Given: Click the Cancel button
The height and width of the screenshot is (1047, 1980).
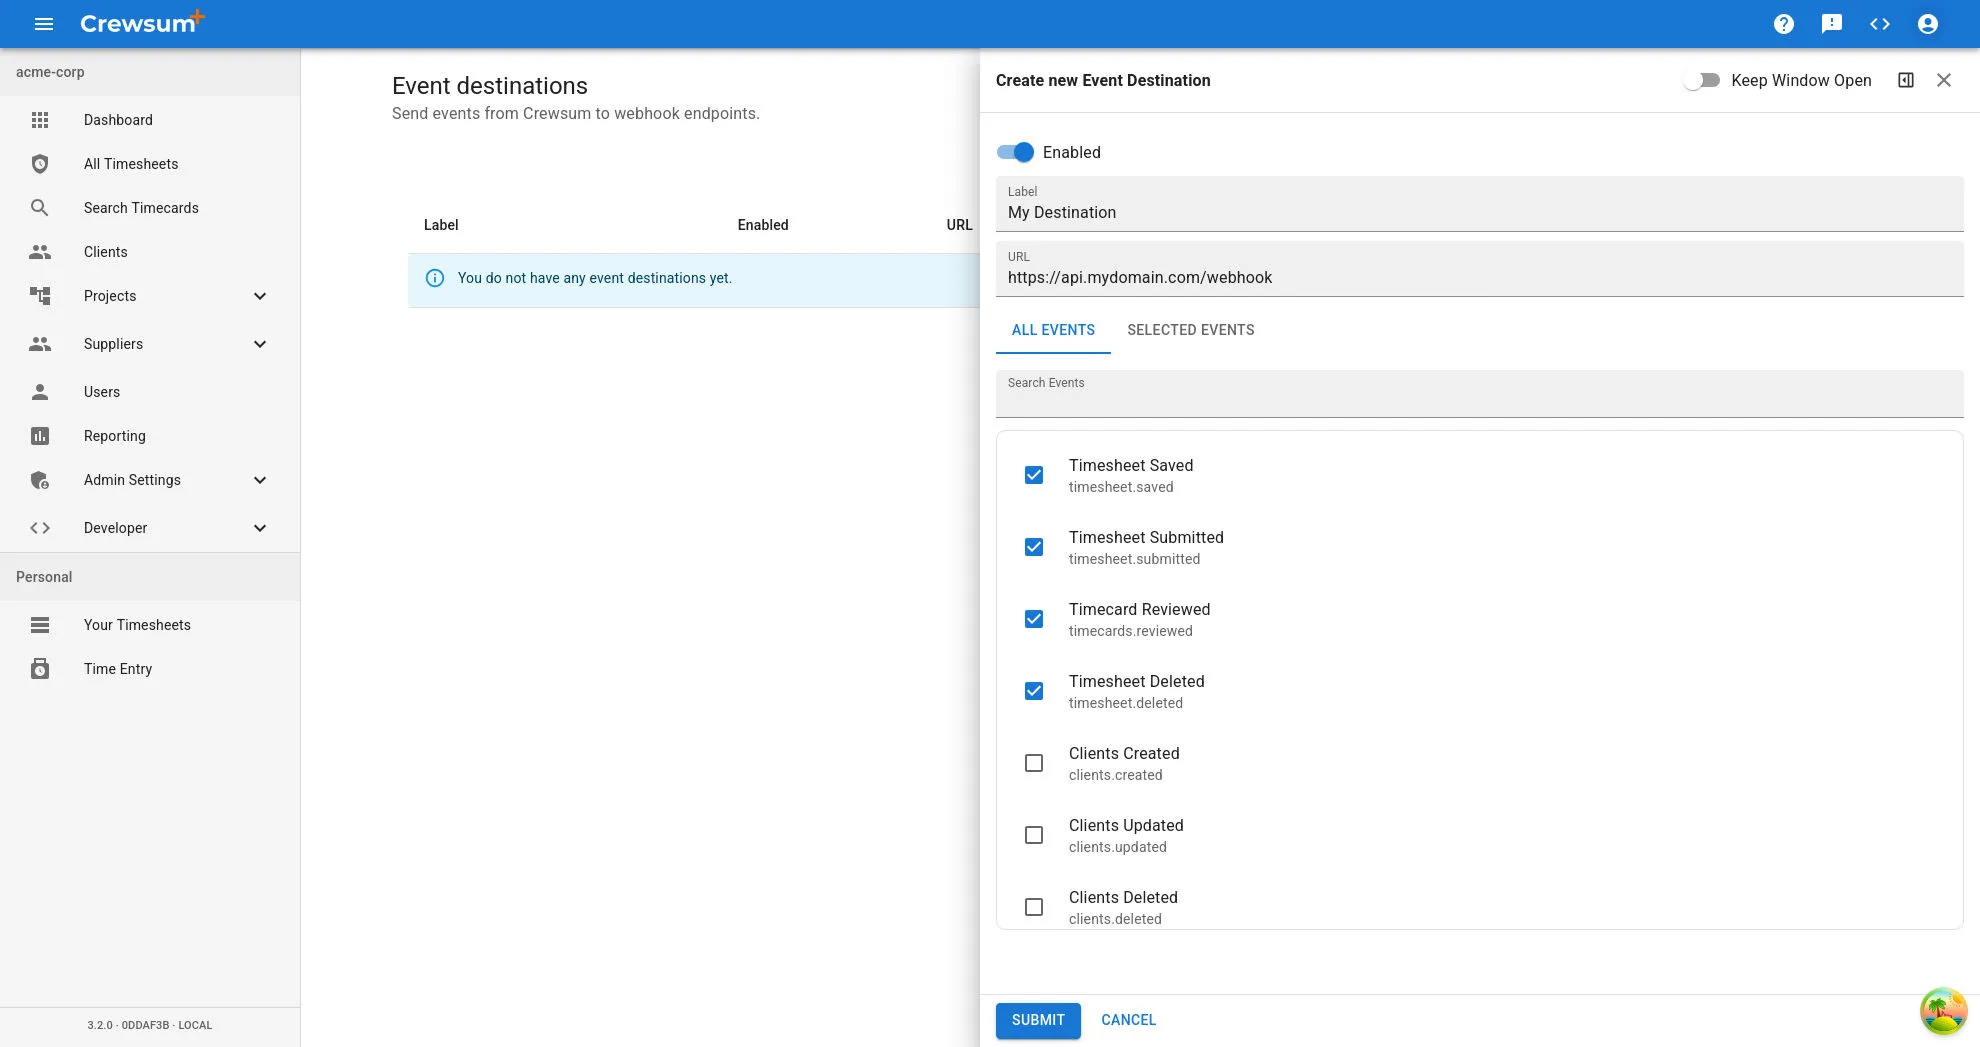Looking at the screenshot, I should 1128,1020.
